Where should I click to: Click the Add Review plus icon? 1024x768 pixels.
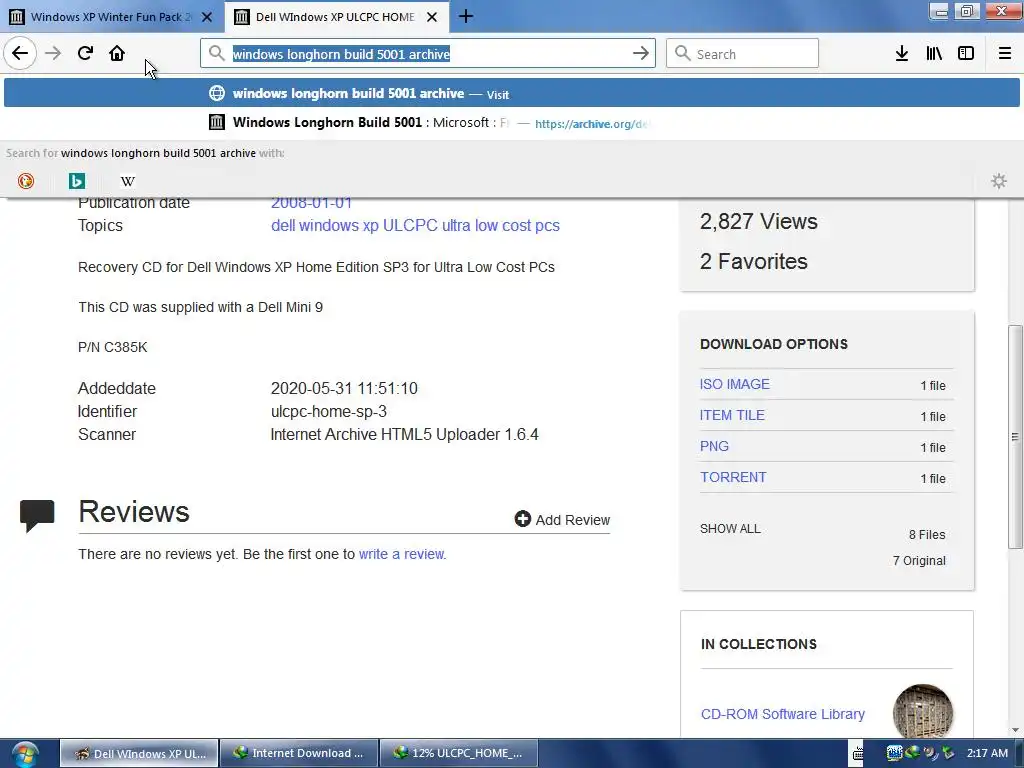click(x=522, y=519)
